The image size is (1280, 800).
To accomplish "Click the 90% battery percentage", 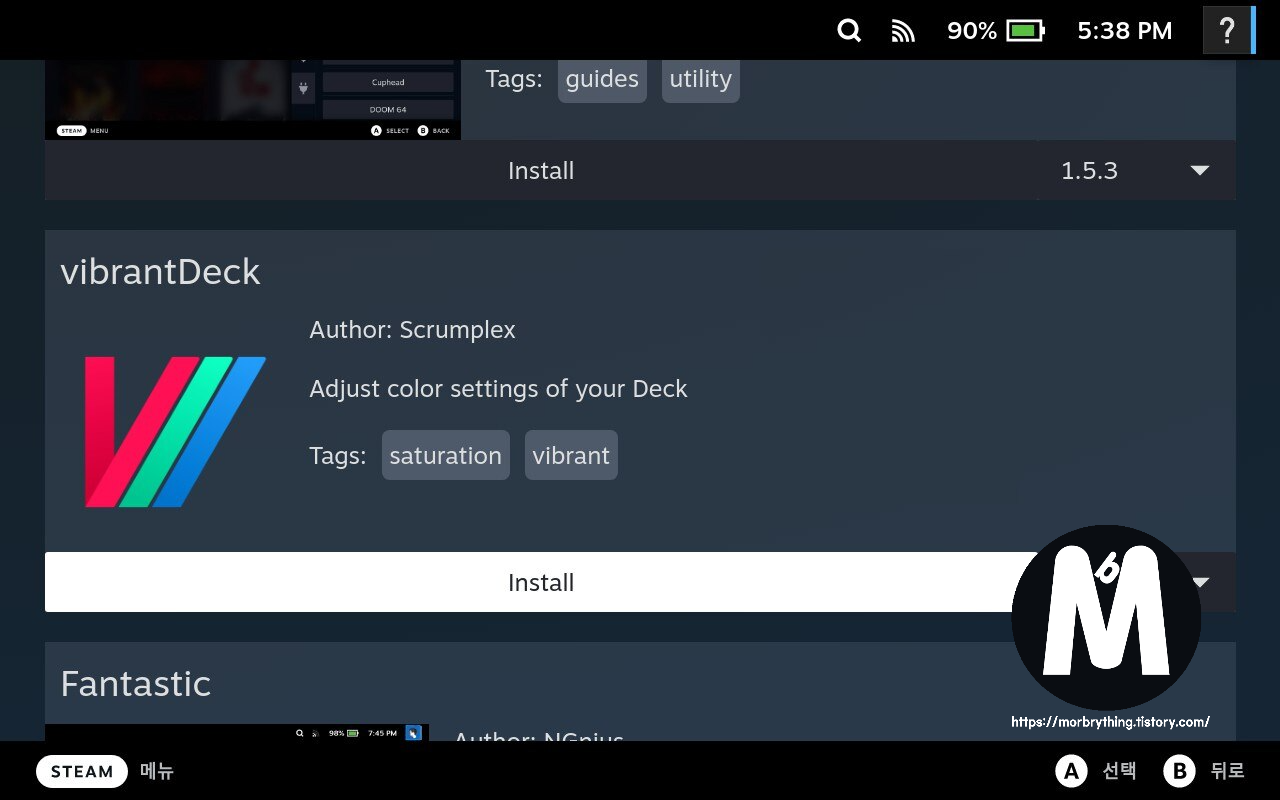I will coord(972,31).
